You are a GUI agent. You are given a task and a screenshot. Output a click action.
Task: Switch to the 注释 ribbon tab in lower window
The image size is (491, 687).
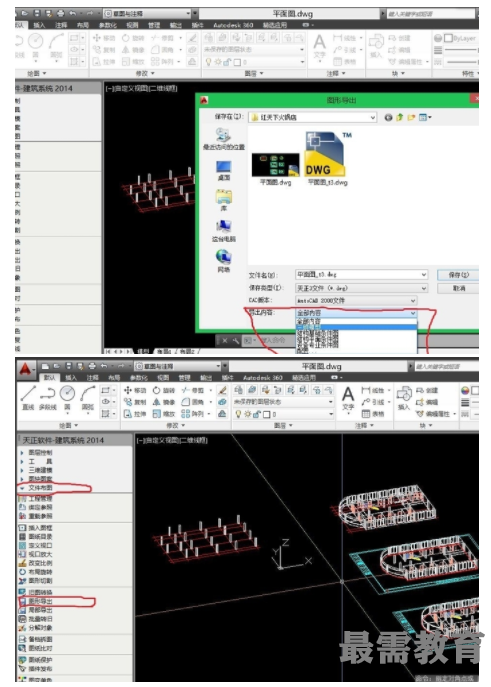point(92,378)
